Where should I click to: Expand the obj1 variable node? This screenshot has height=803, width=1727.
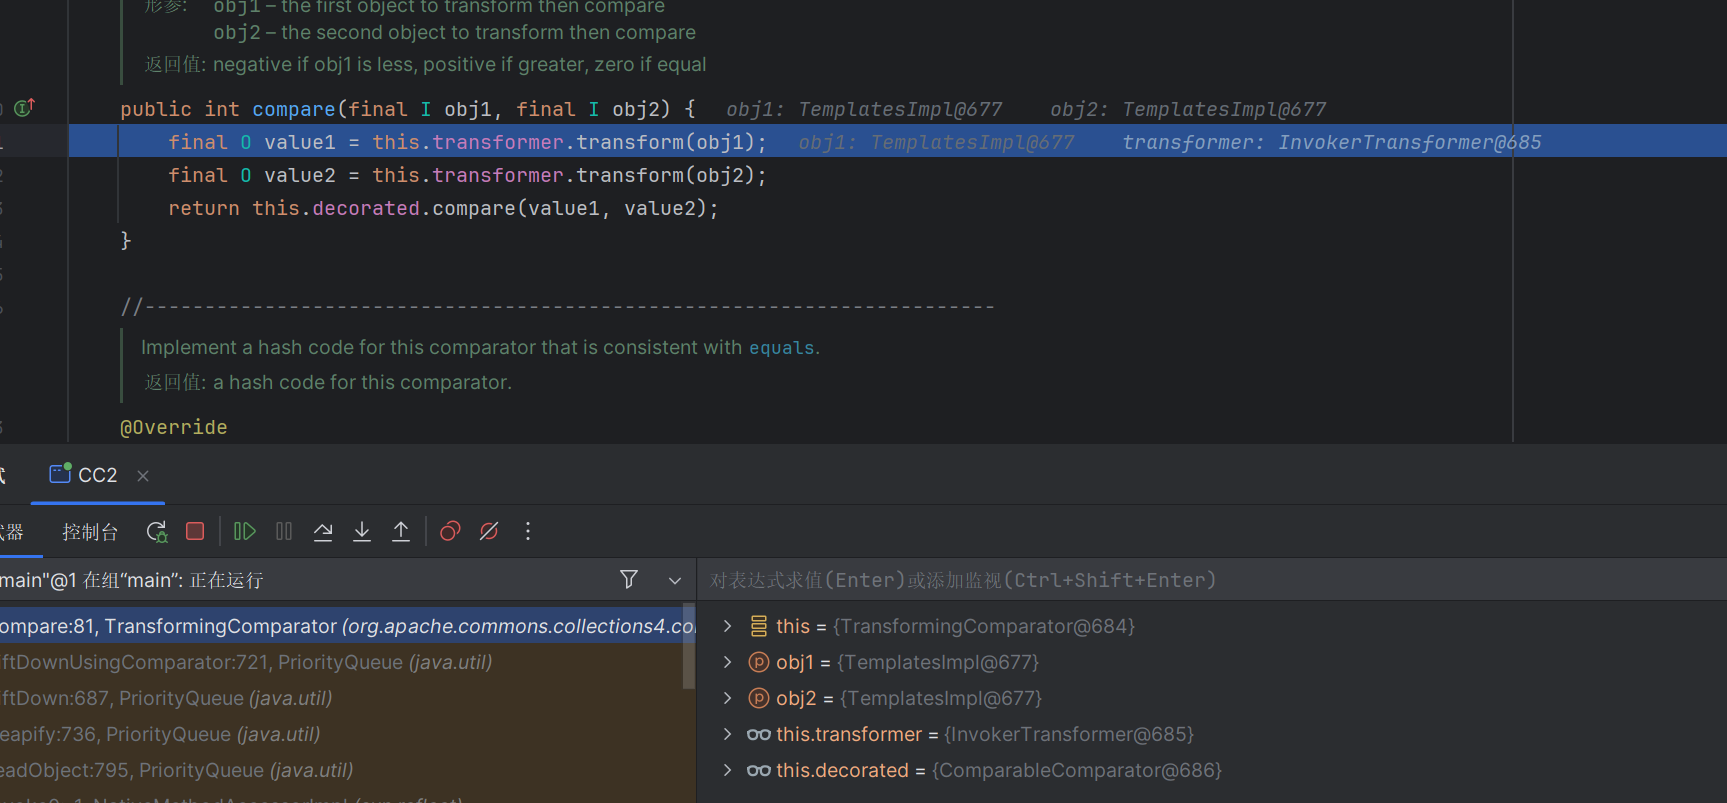(x=728, y=662)
